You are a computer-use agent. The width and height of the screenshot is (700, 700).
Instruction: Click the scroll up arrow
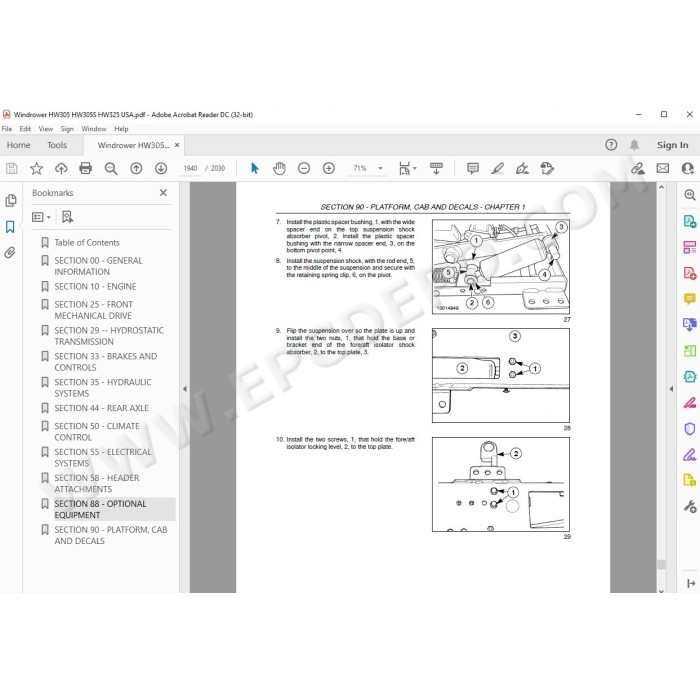661,187
